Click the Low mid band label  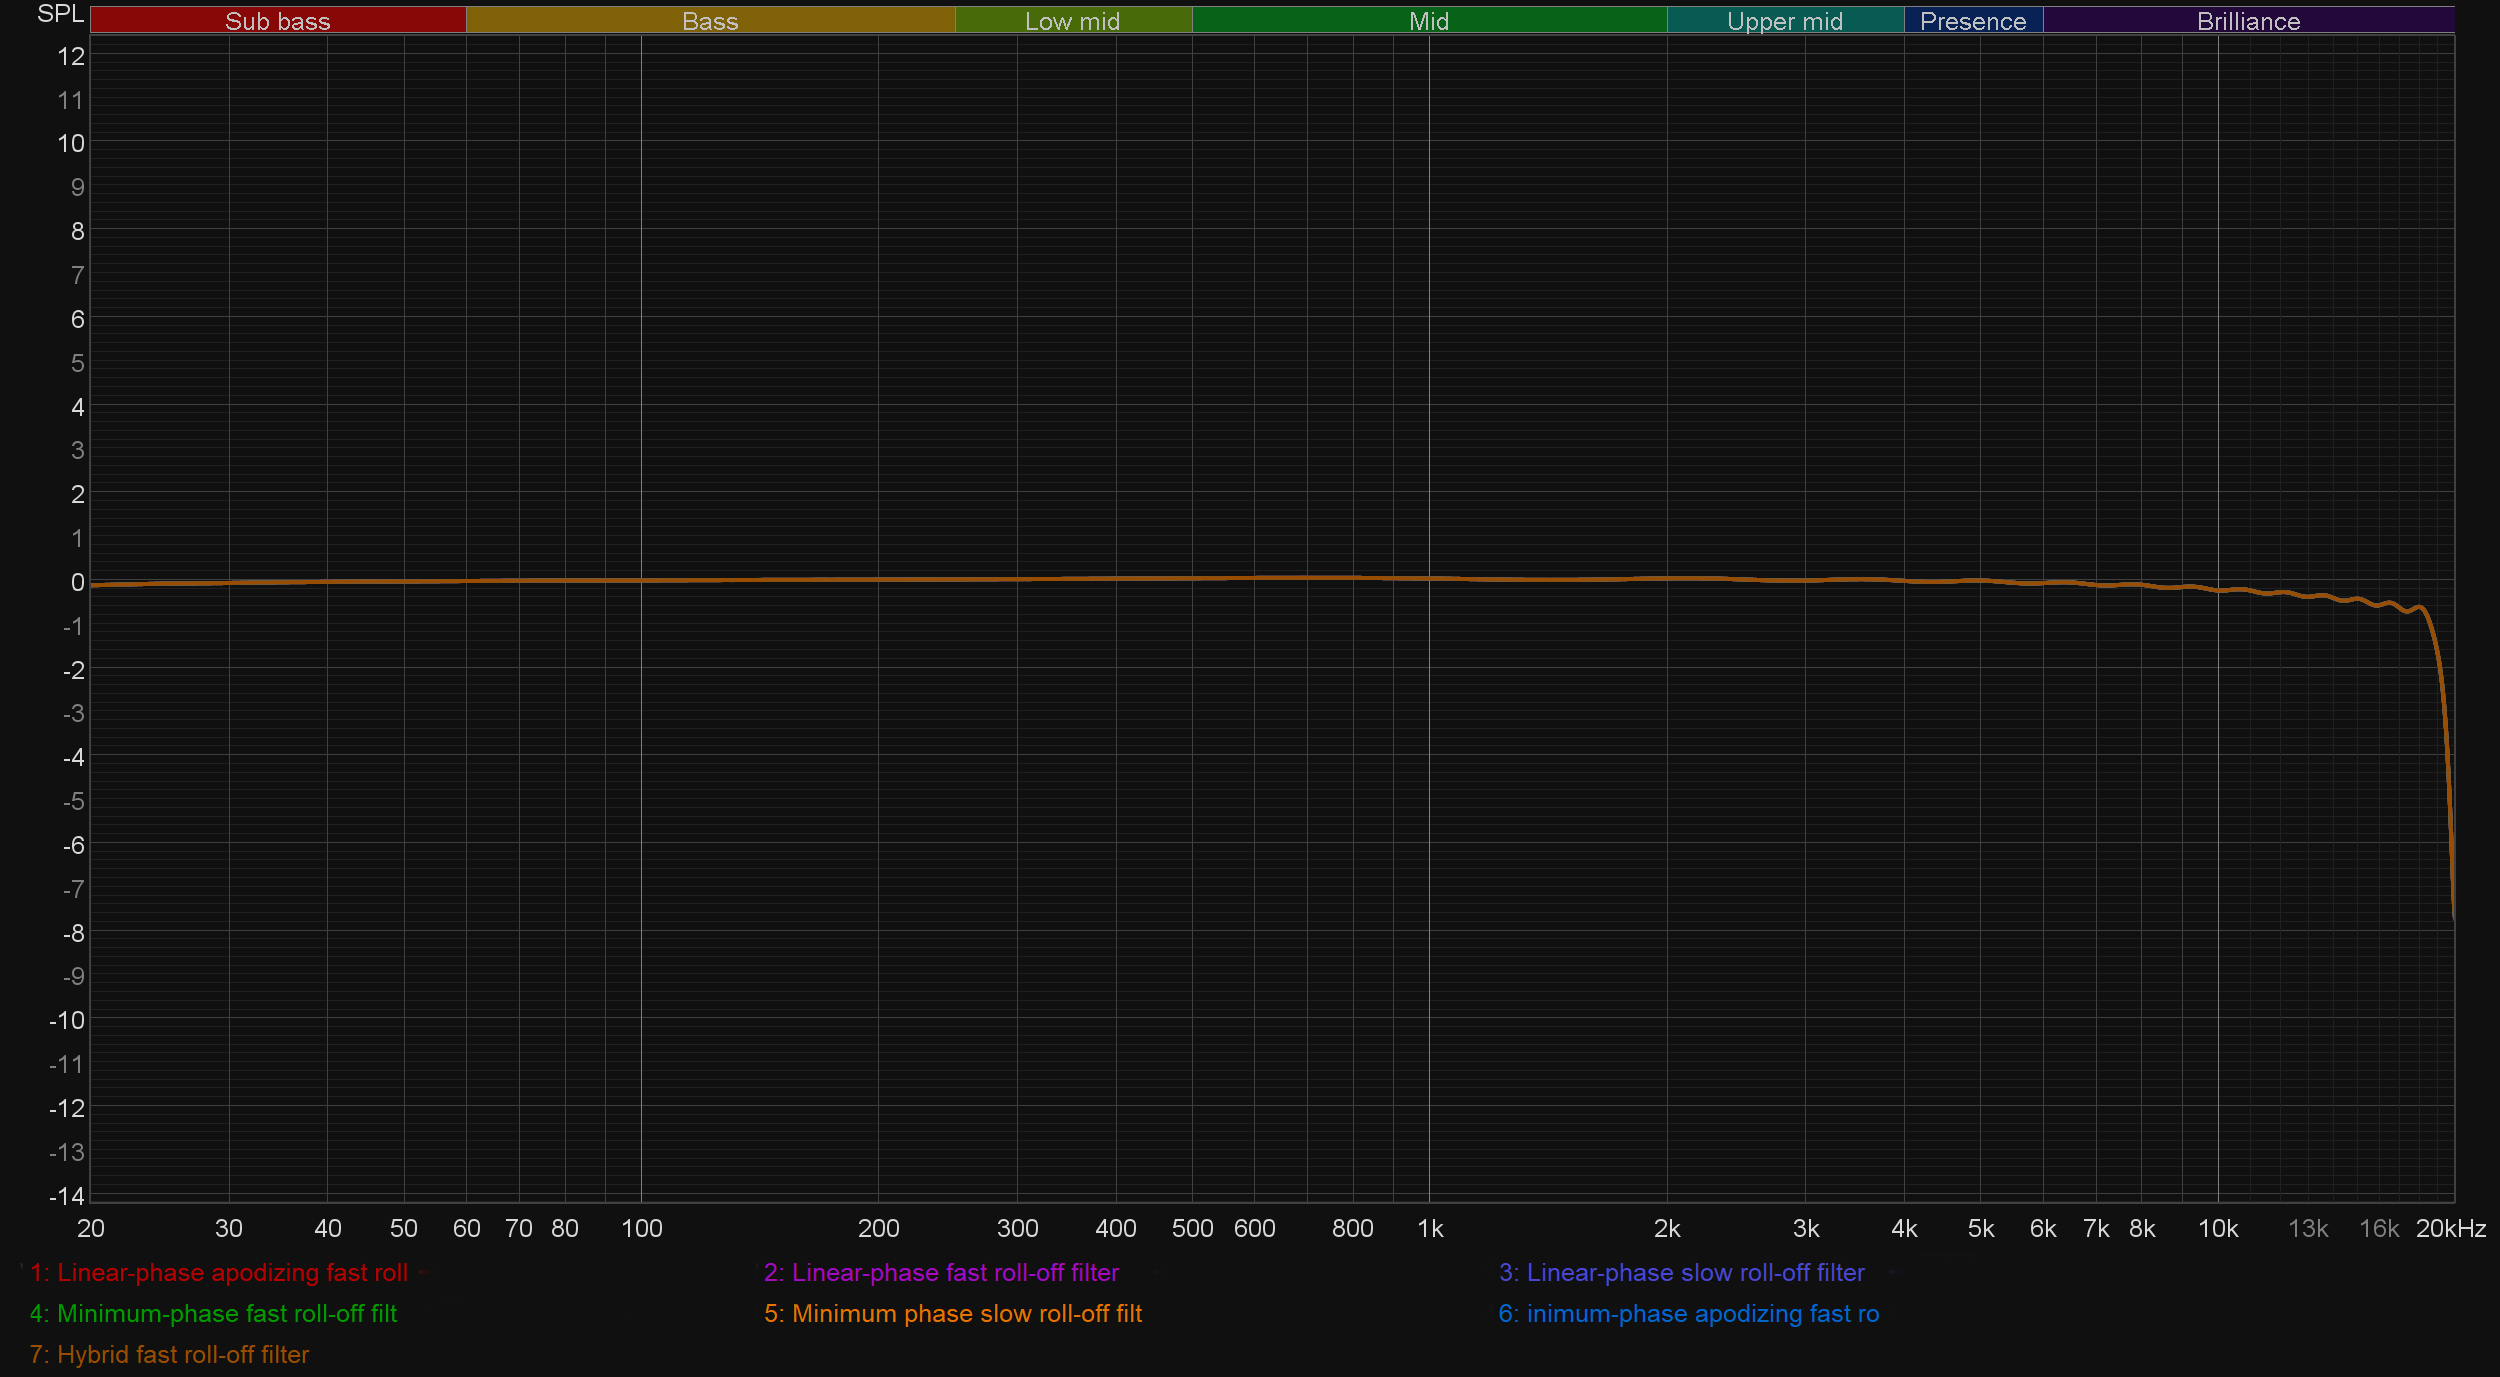1072,21
